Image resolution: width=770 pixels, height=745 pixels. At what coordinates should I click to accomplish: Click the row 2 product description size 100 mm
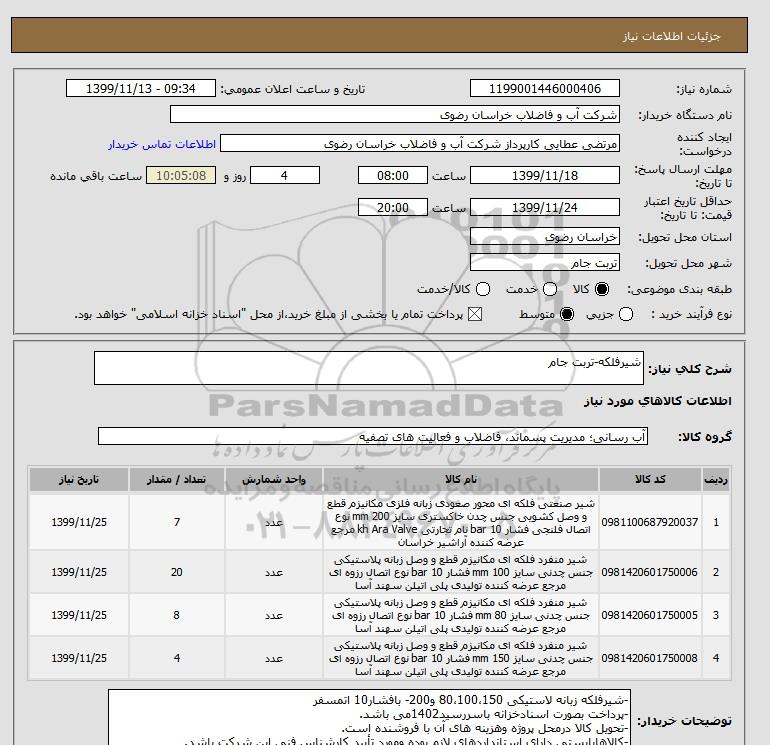(461, 573)
